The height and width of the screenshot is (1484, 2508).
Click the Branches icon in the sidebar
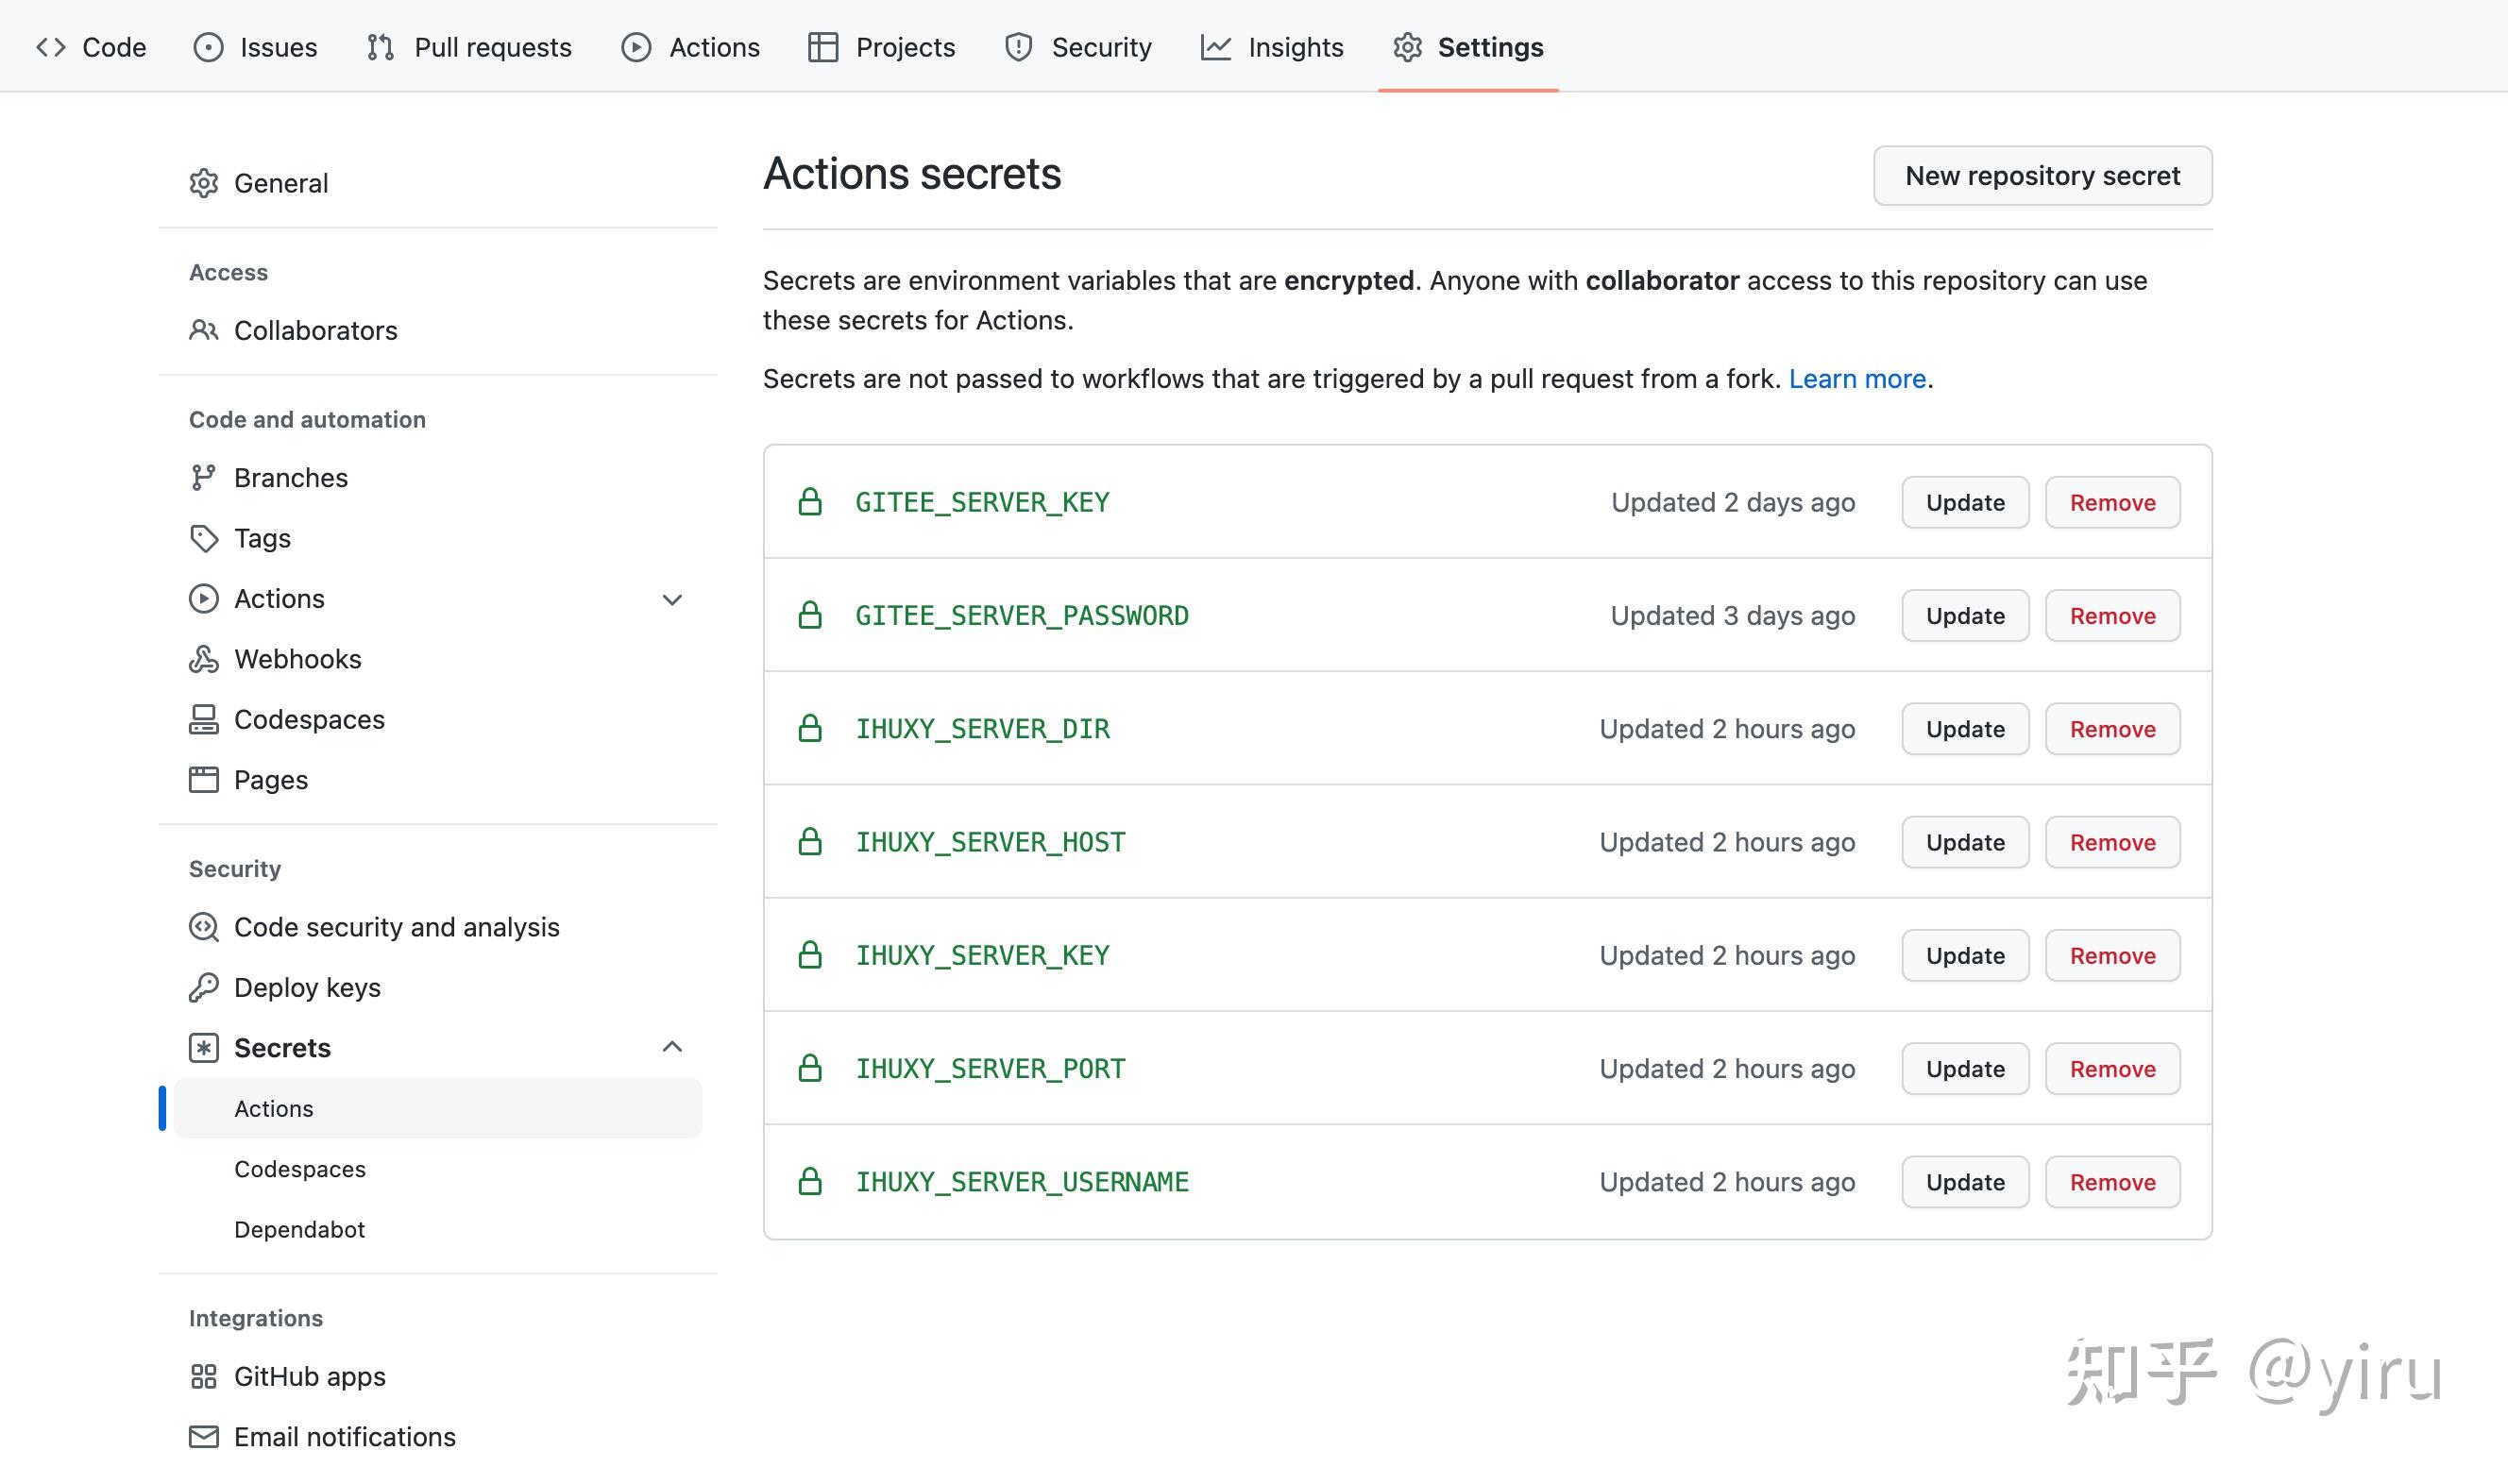pyautogui.click(x=204, y=477)
